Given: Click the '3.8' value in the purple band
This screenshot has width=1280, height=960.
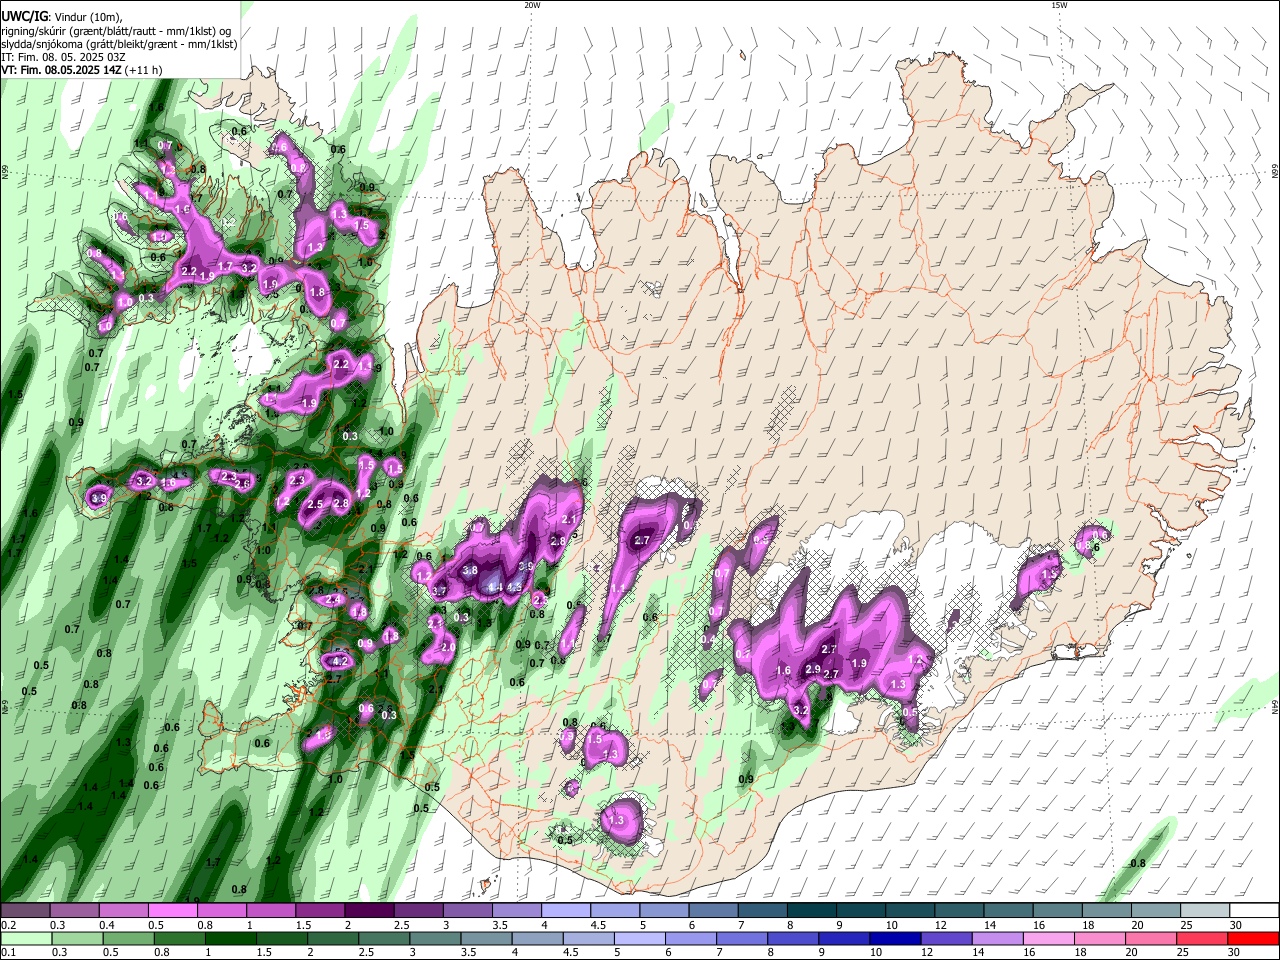Looking at the screenshot, I should 469,570.
